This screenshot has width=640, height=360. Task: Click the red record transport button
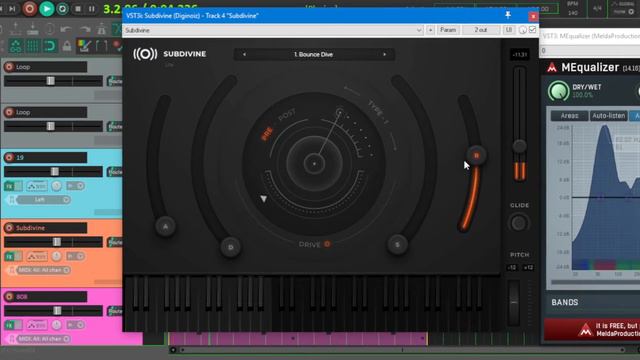tap(29, 9)
